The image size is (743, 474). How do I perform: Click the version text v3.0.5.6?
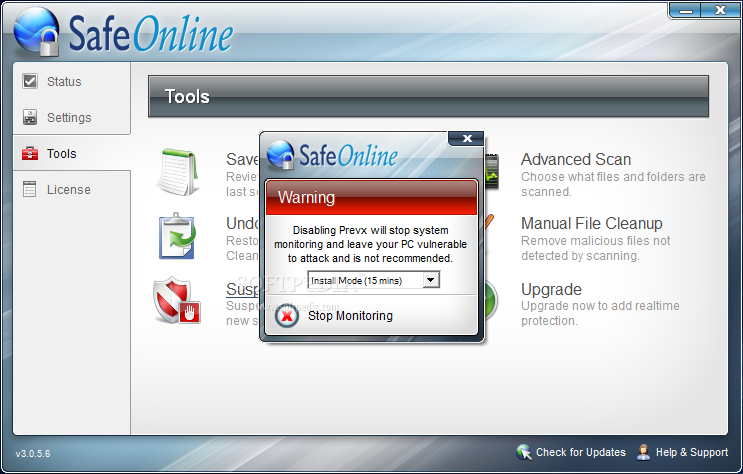click(33, 454)
